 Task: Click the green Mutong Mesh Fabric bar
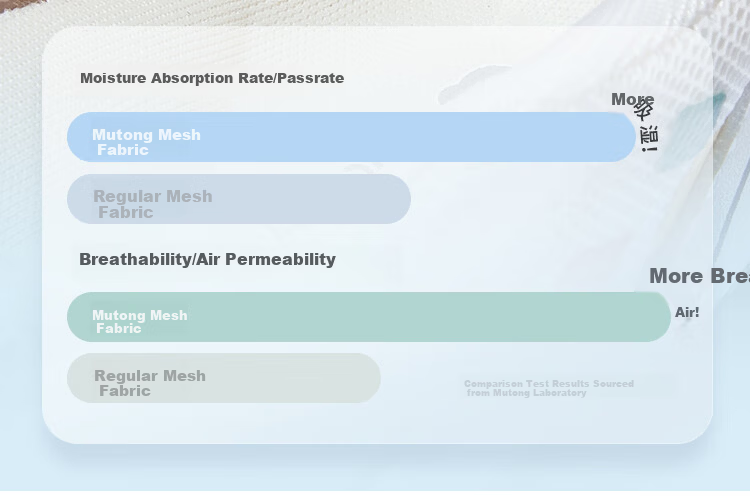click(x=369, y=317)
